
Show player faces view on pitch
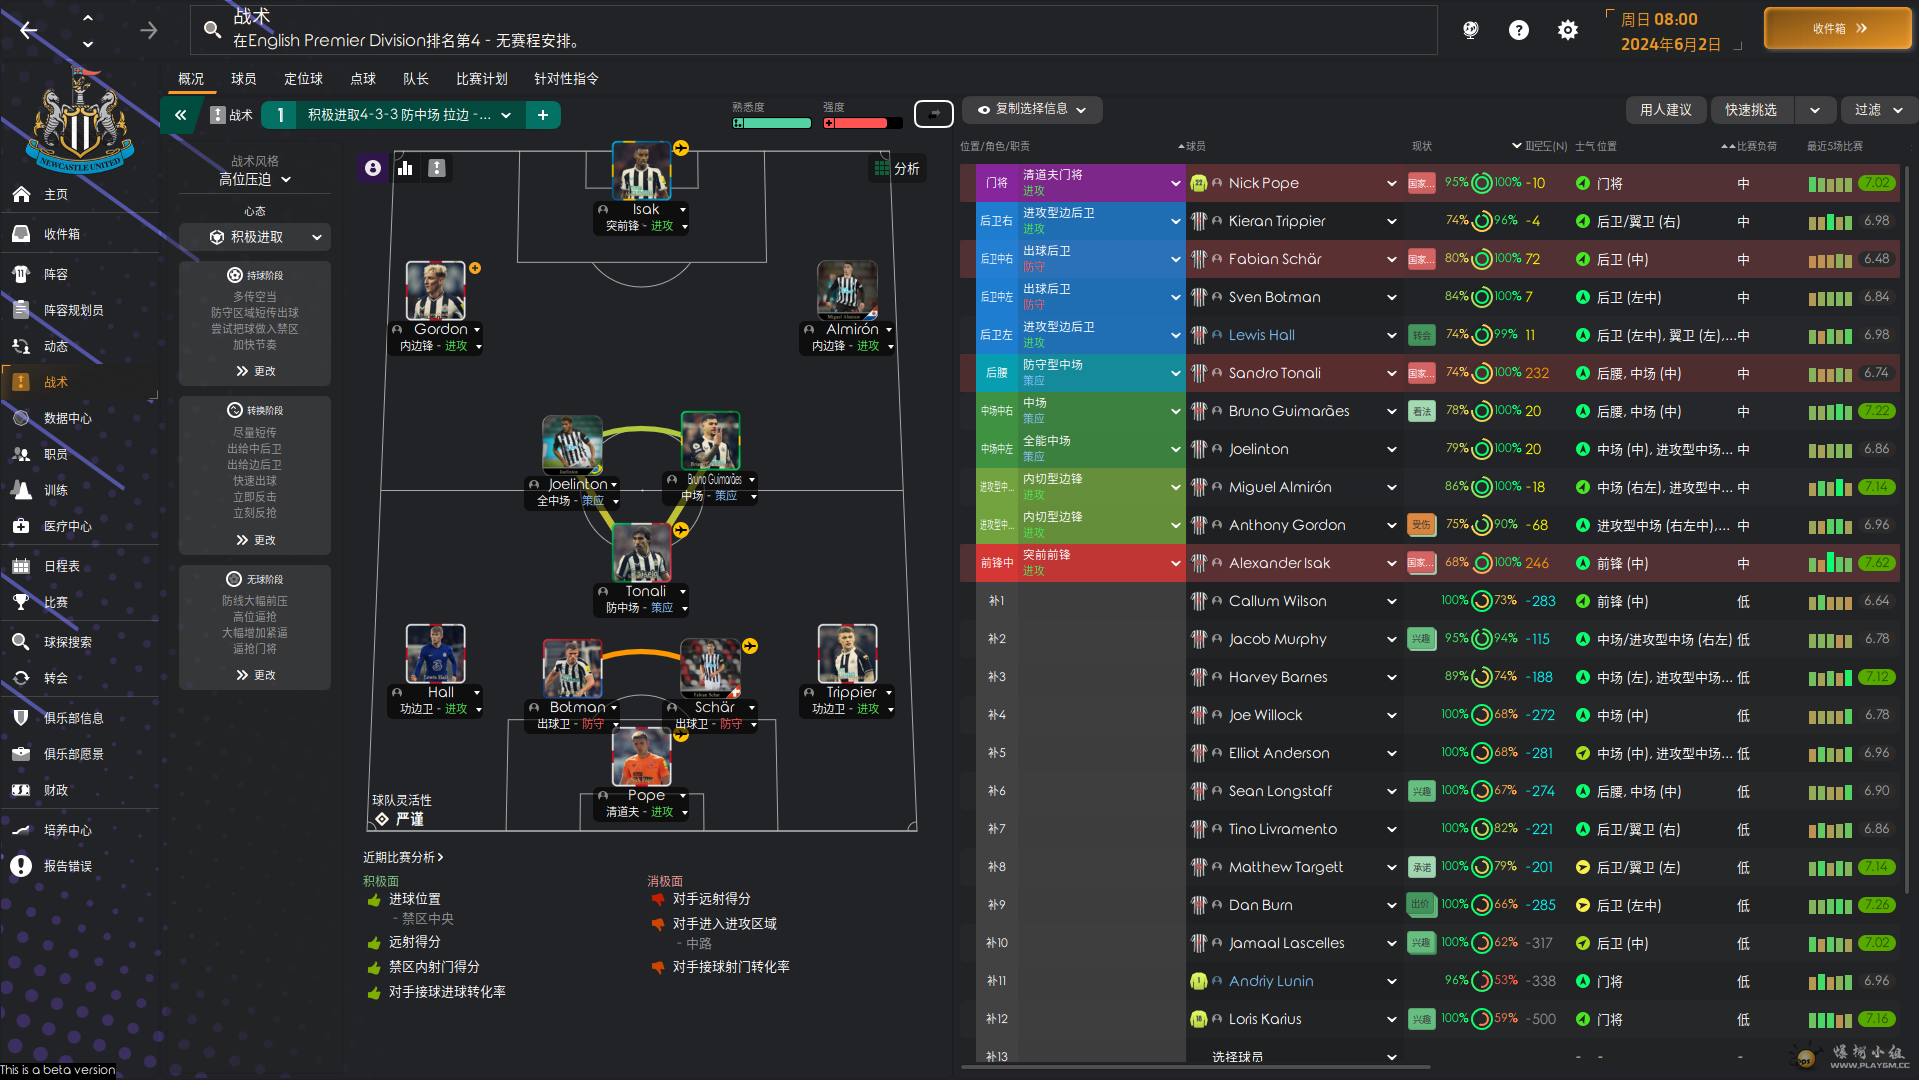(x=373, y=168)
